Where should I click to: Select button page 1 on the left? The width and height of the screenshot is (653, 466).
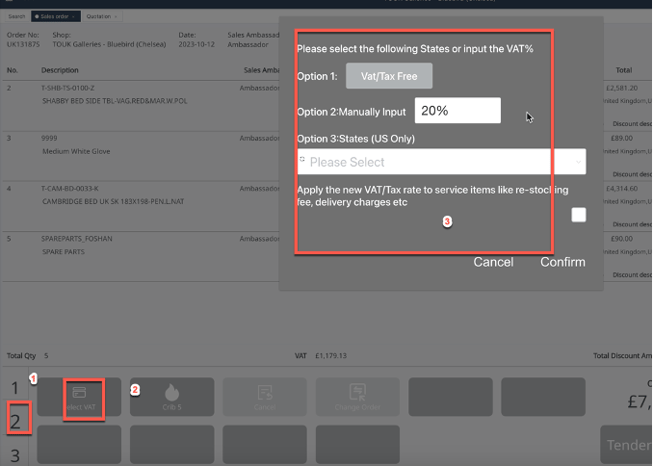pyautogui.click(x=15, y=388)
